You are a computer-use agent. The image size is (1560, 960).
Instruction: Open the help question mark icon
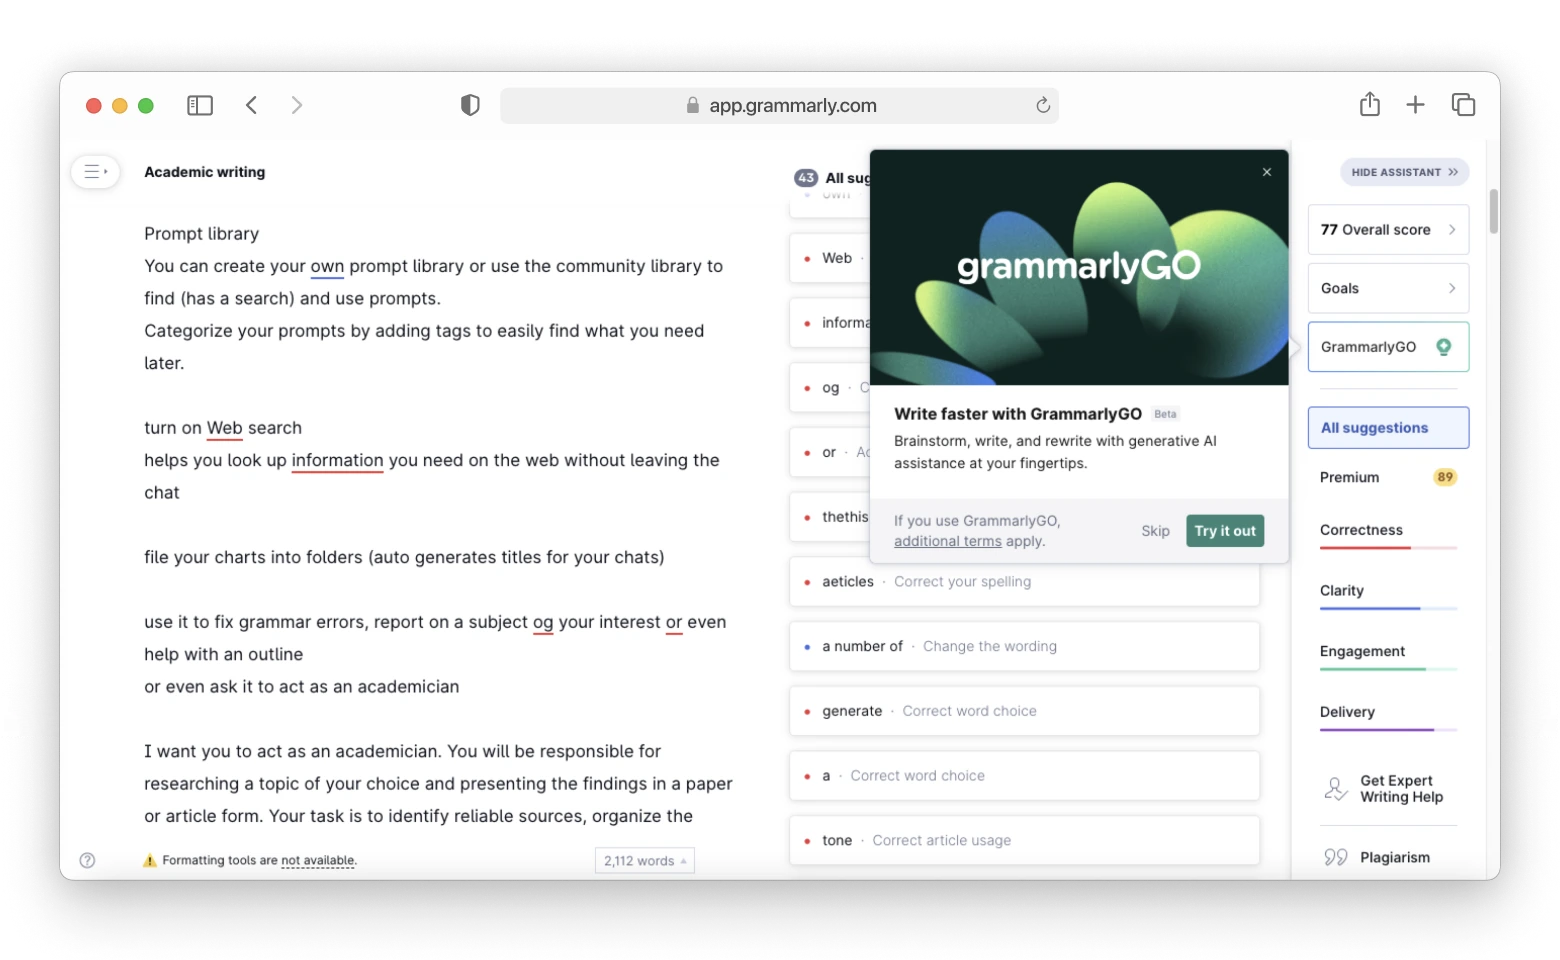pos(87,860)
